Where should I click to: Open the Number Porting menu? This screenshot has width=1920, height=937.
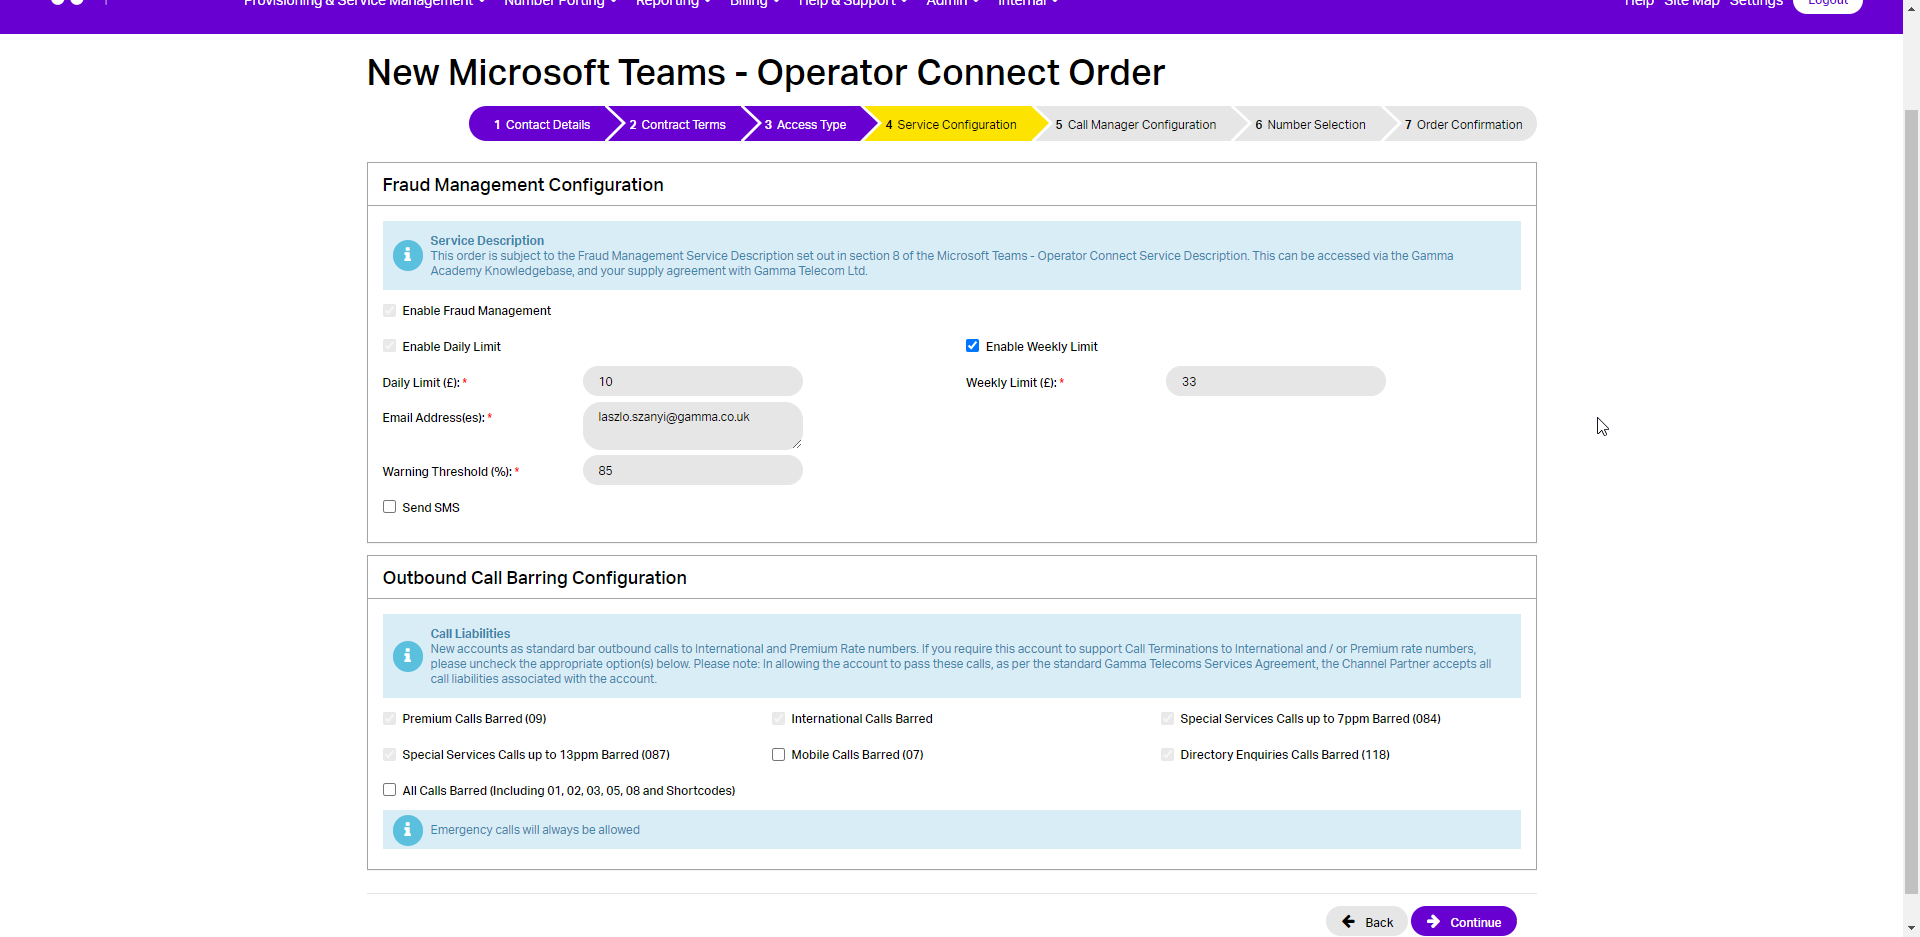560,4
